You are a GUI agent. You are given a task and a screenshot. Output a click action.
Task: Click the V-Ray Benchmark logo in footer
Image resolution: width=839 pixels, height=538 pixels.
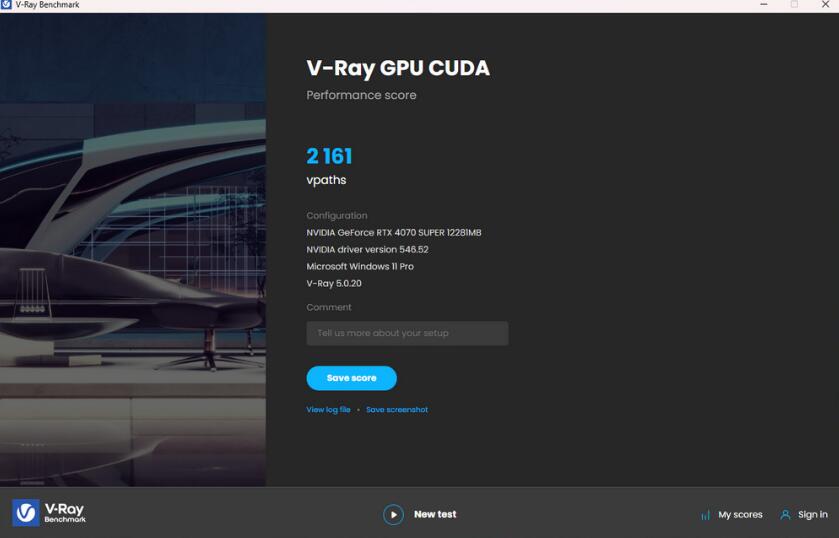coord(49,513)
